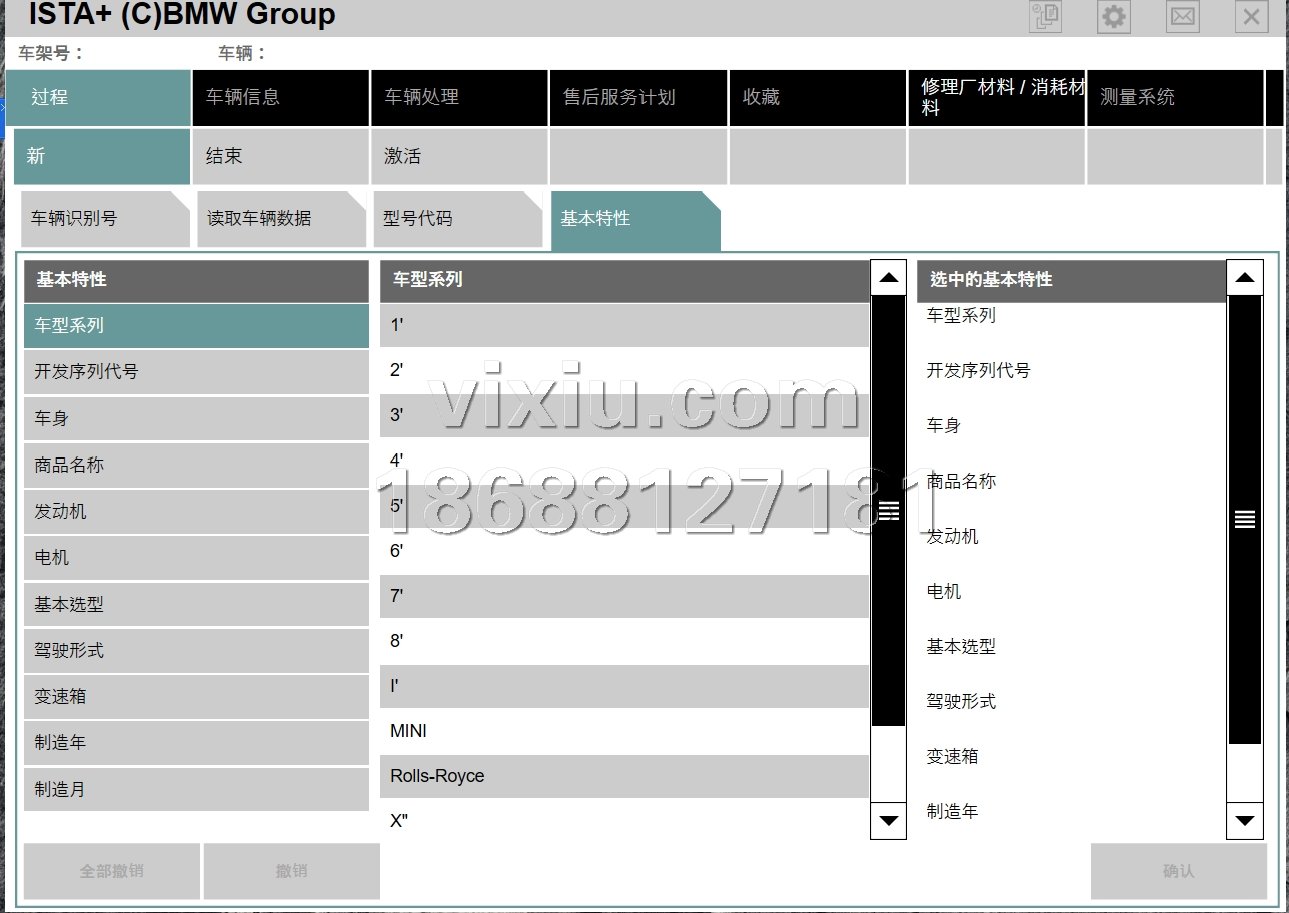The height and width of the screenshot is (913, 1289).
Task: Select MINI from the model series list
Action: 624,731
